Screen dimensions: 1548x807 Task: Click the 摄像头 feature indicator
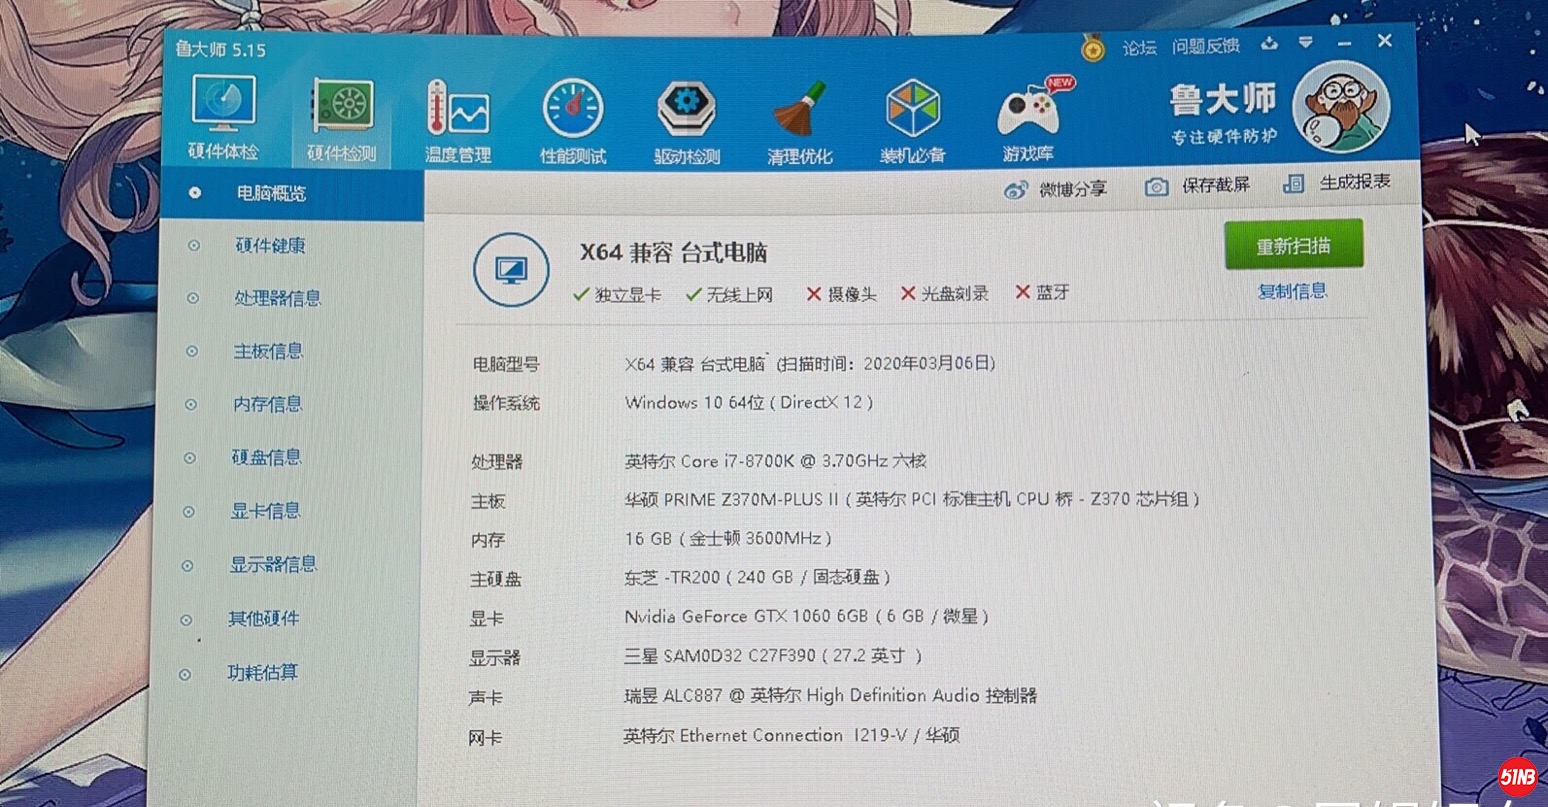coord(842,294)
